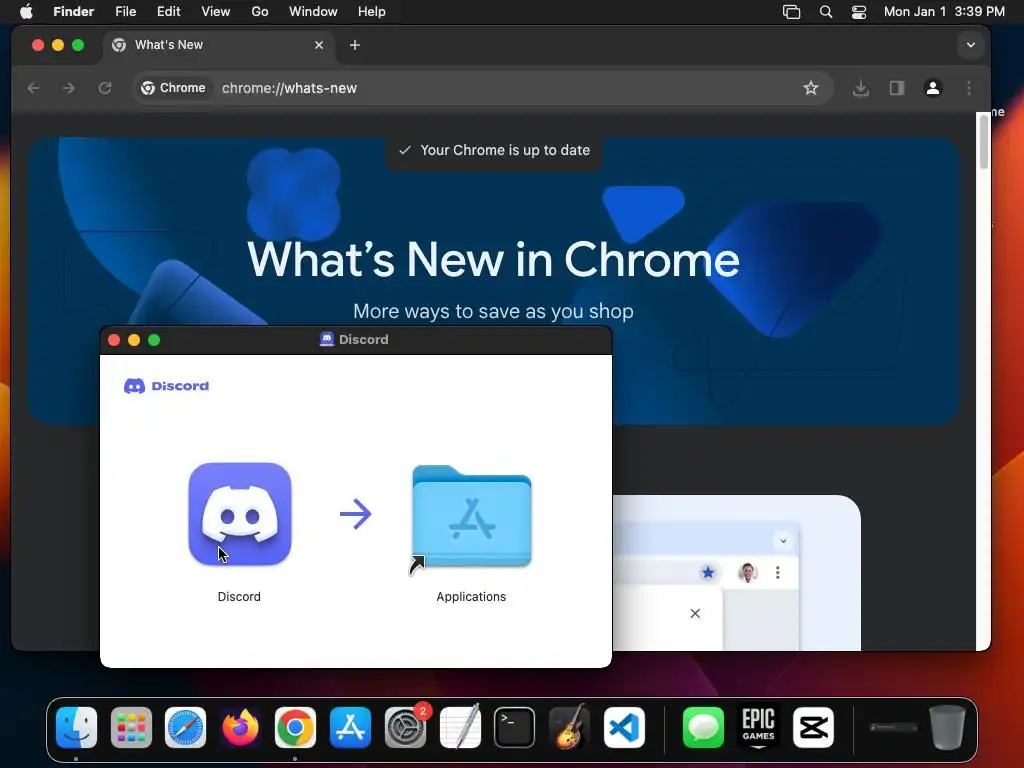Viewport: 1024px width, 768px height.
Task: Click the Discord logo in the installer header
Action: click(167, 386)
